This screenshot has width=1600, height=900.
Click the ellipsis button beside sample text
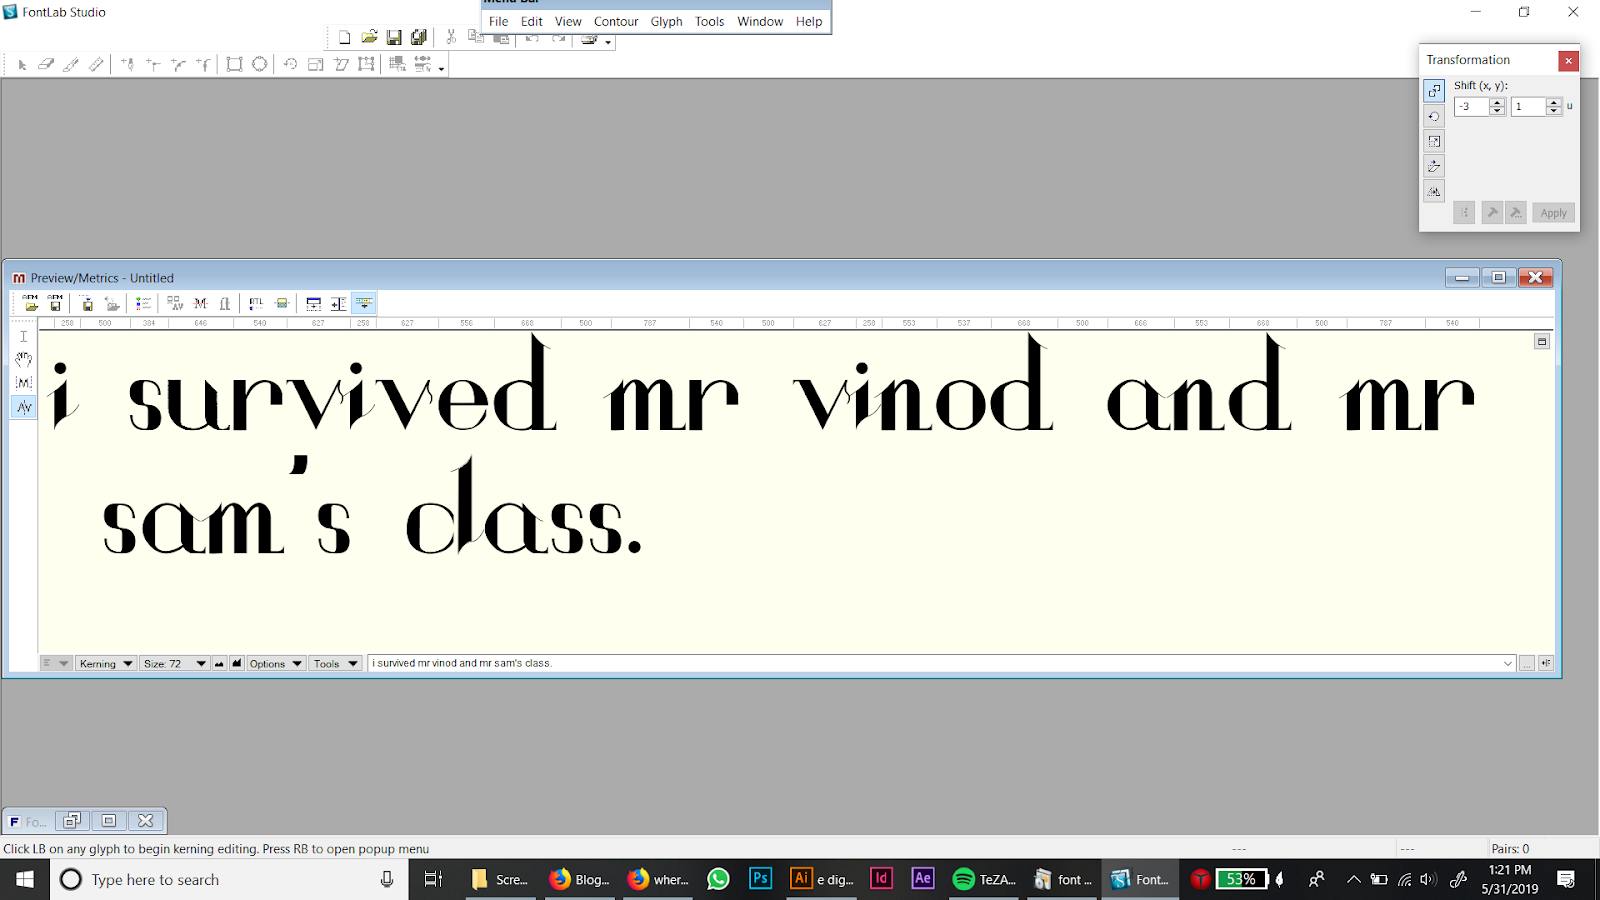click(x=1526, y=664)
